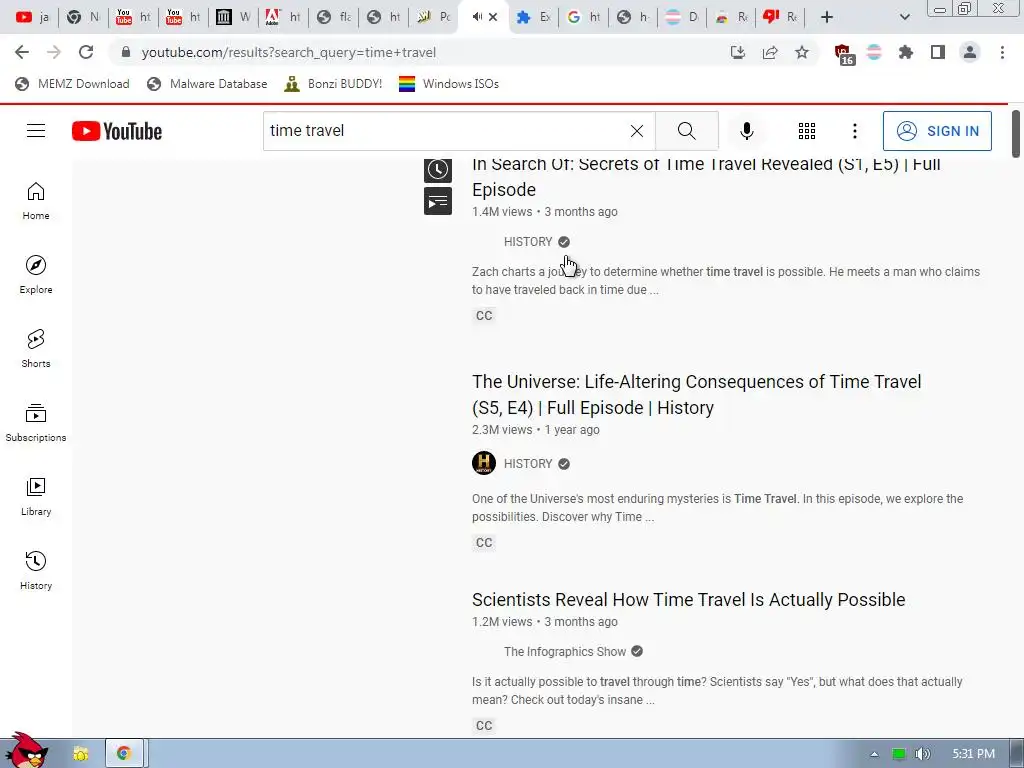Viewport: 1024px width, 768px height.
Task: Open the Windows ISOs bookmark
Action: [449, 84]
